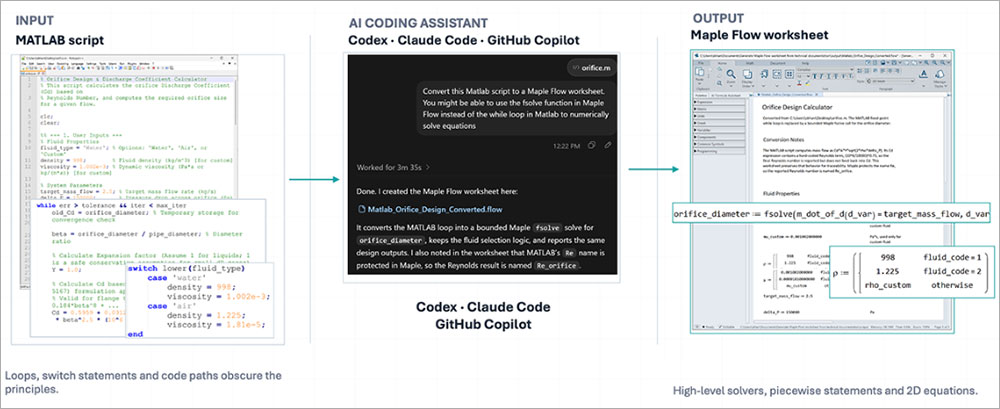Screen dimensions: 1000x409
Task: Switch to the Document ribbon tab
Action: tap(777, 63)
